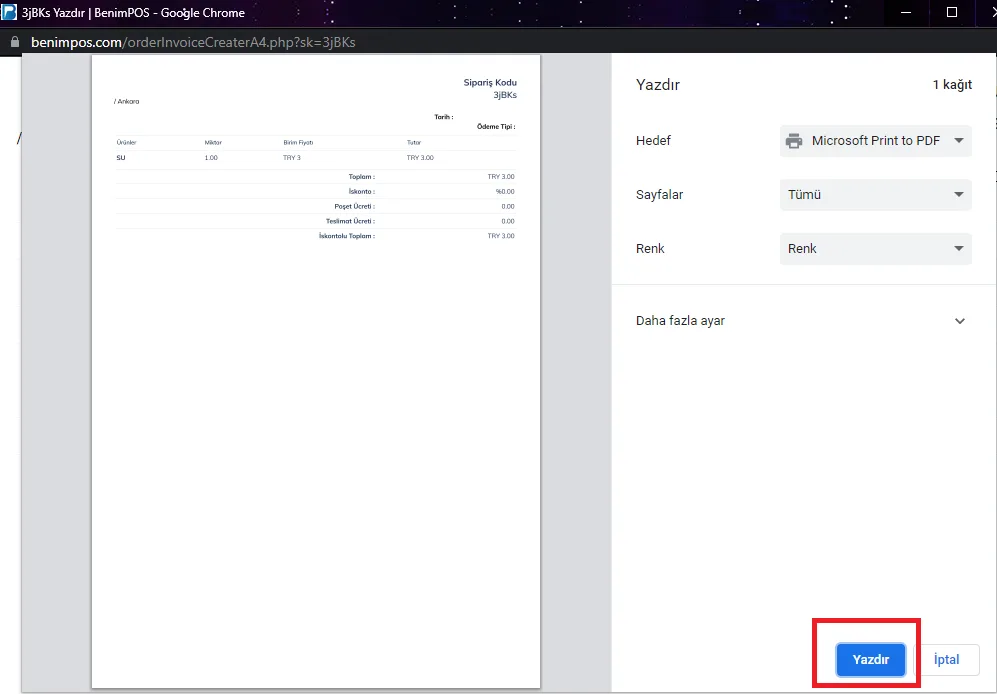The width and height of the screenshot is (997, 694).
Task: Click the discount value '%0.00'
Action: [505, 191]
